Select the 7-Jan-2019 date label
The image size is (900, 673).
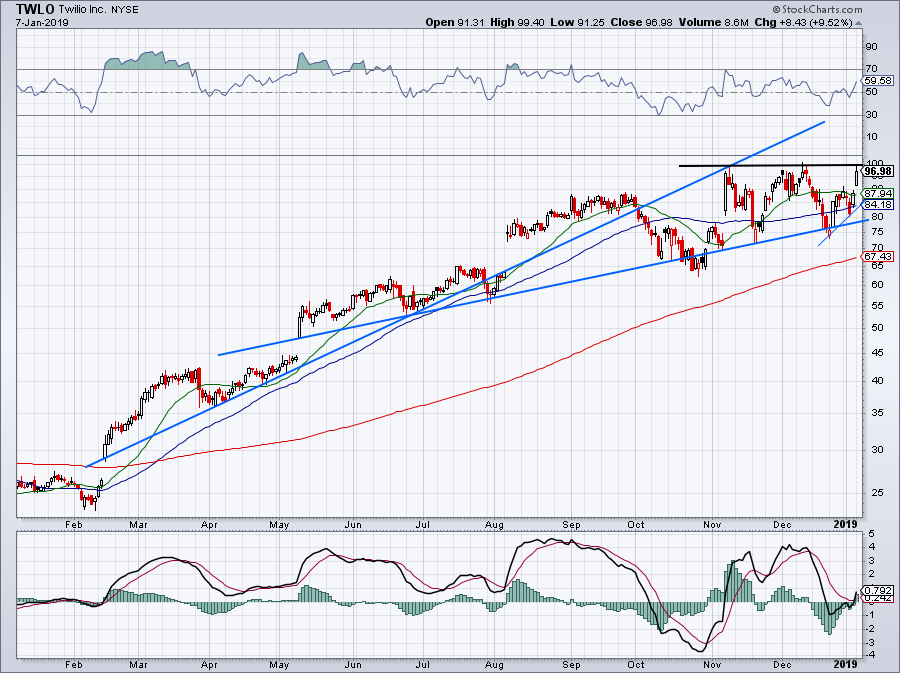point(42,22)
